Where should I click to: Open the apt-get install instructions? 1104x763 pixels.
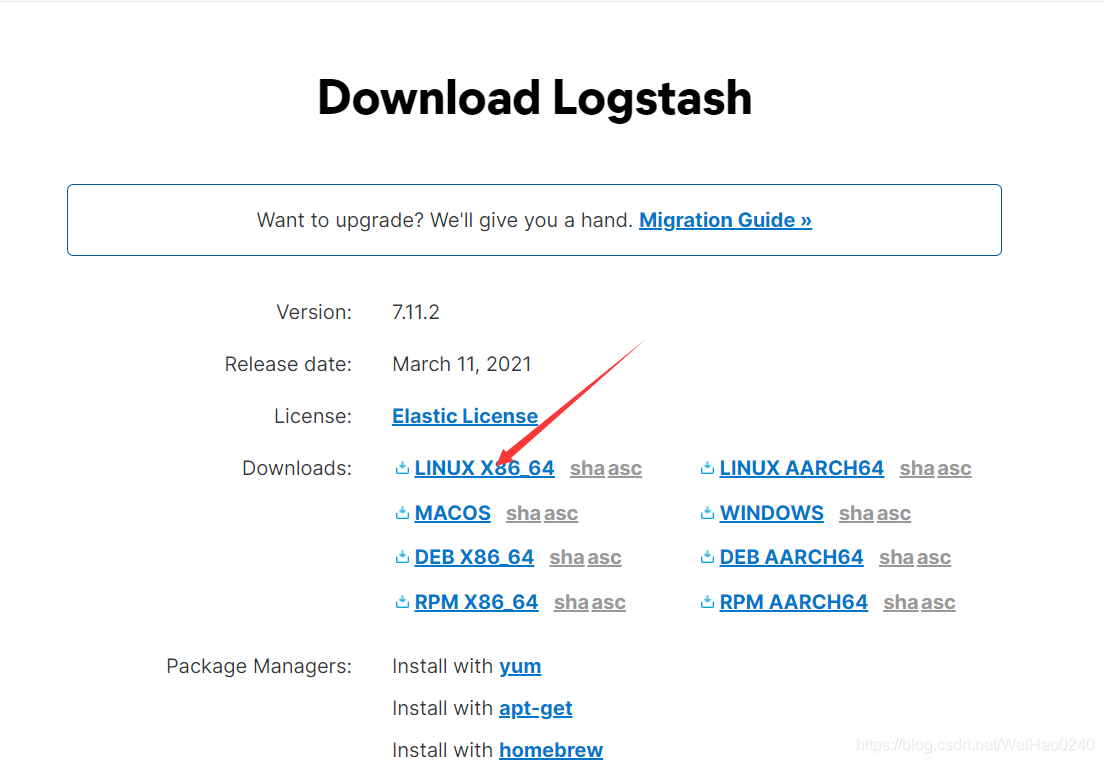click(x=535, y=708)
